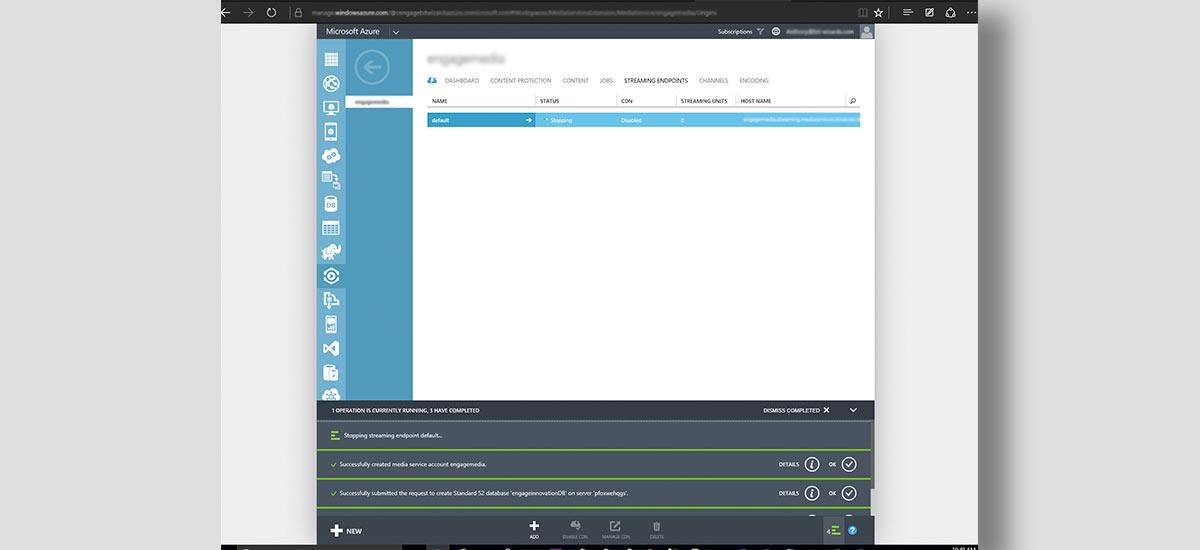Switch to the Content Protection tab
The image size is (1200, 550).
click(x=521, y=80)
